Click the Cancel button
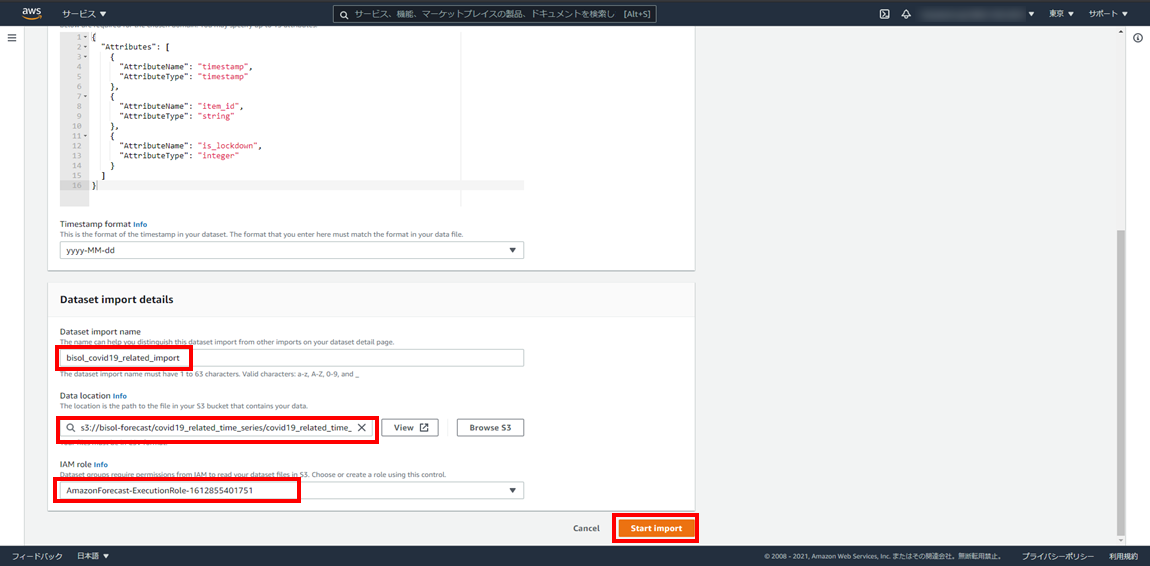1150x566 pixels. 586,528
